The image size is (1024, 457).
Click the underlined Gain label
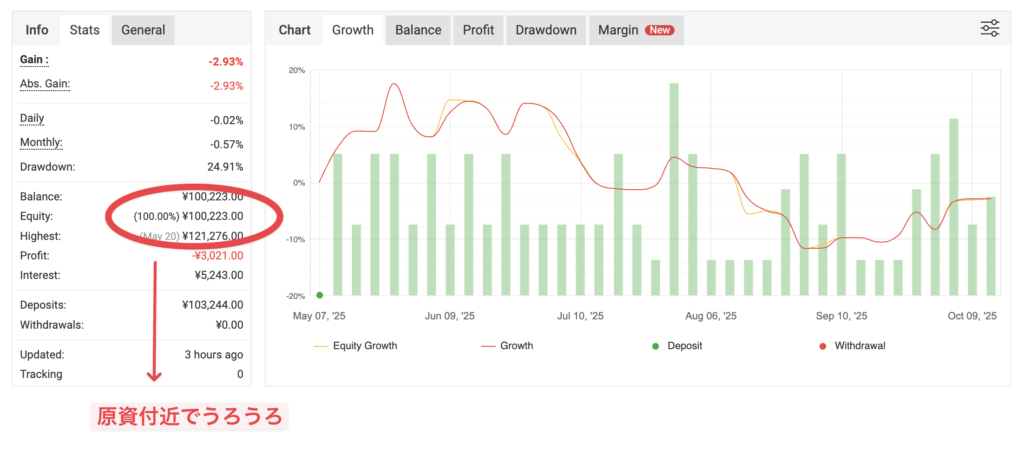click(35, 61)
